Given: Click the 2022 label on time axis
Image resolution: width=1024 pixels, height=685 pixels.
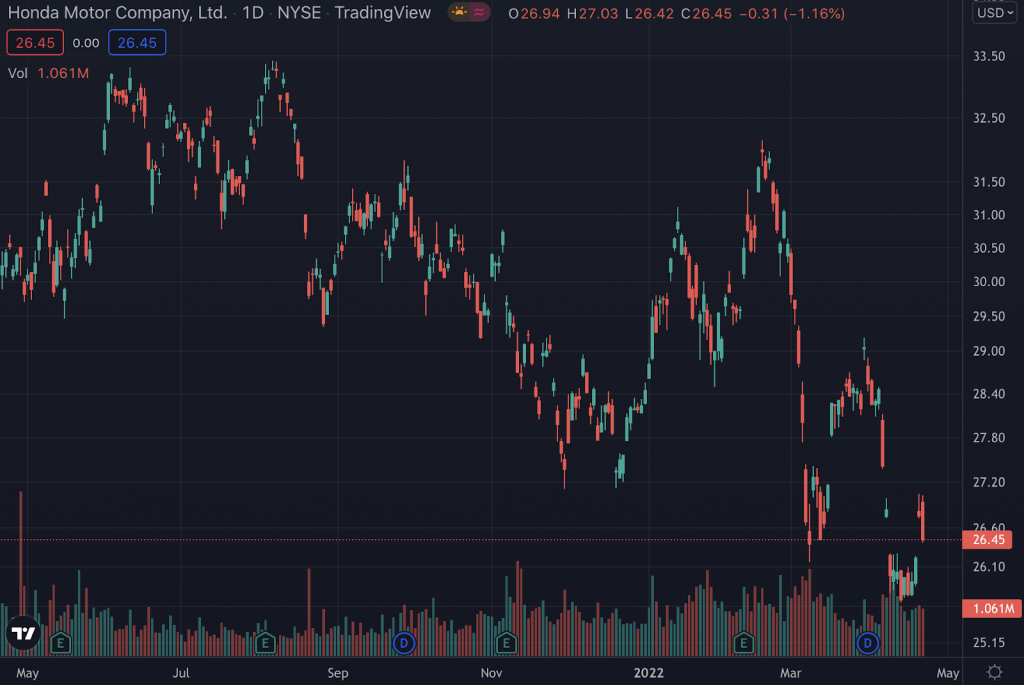Looking at the screenshot, I should pos(648,673).
